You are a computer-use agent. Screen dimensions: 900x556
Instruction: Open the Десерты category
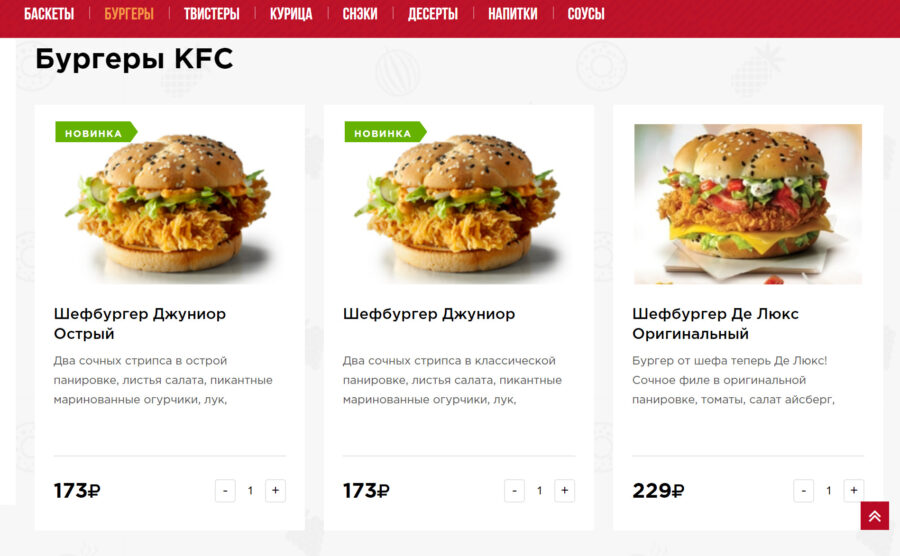point(433,14)
